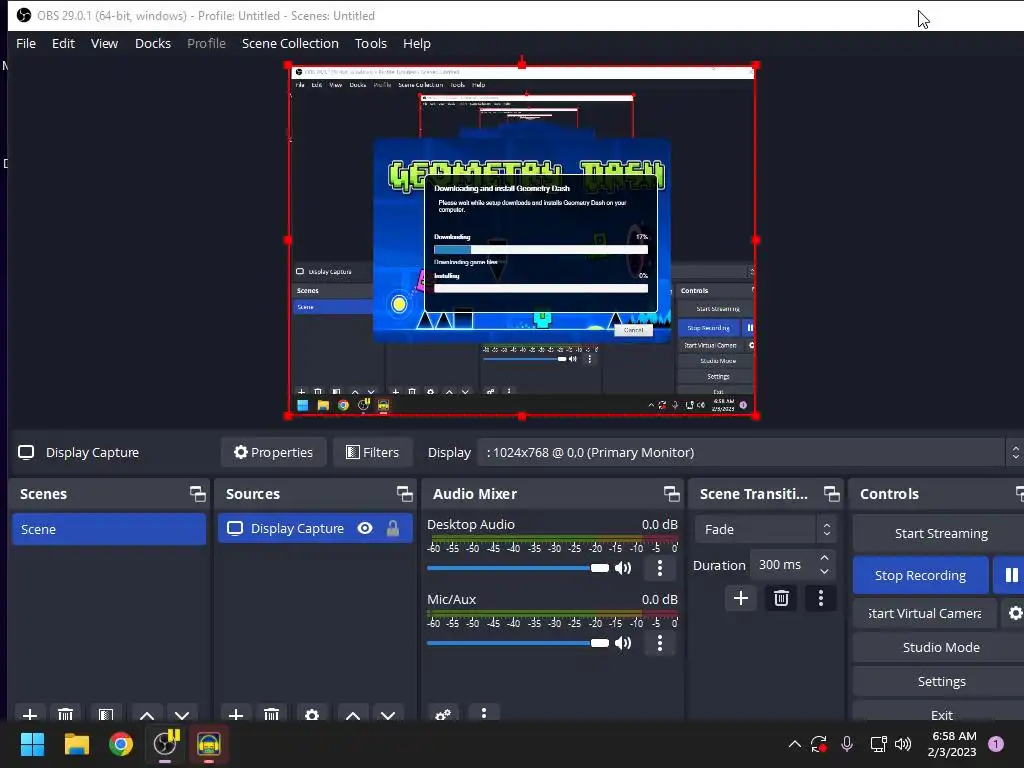Remove selected scene using the trash icon
1024x768 pixels.
coord(65,714)
